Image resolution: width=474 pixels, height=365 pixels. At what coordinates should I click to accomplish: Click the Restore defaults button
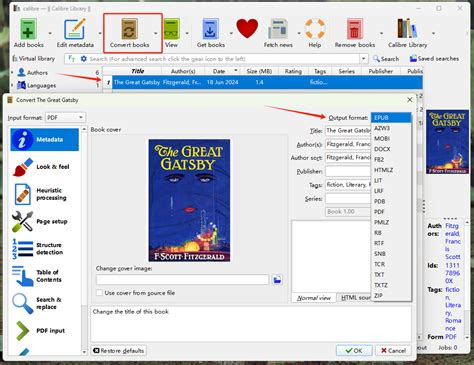click(x=119, y=351)
